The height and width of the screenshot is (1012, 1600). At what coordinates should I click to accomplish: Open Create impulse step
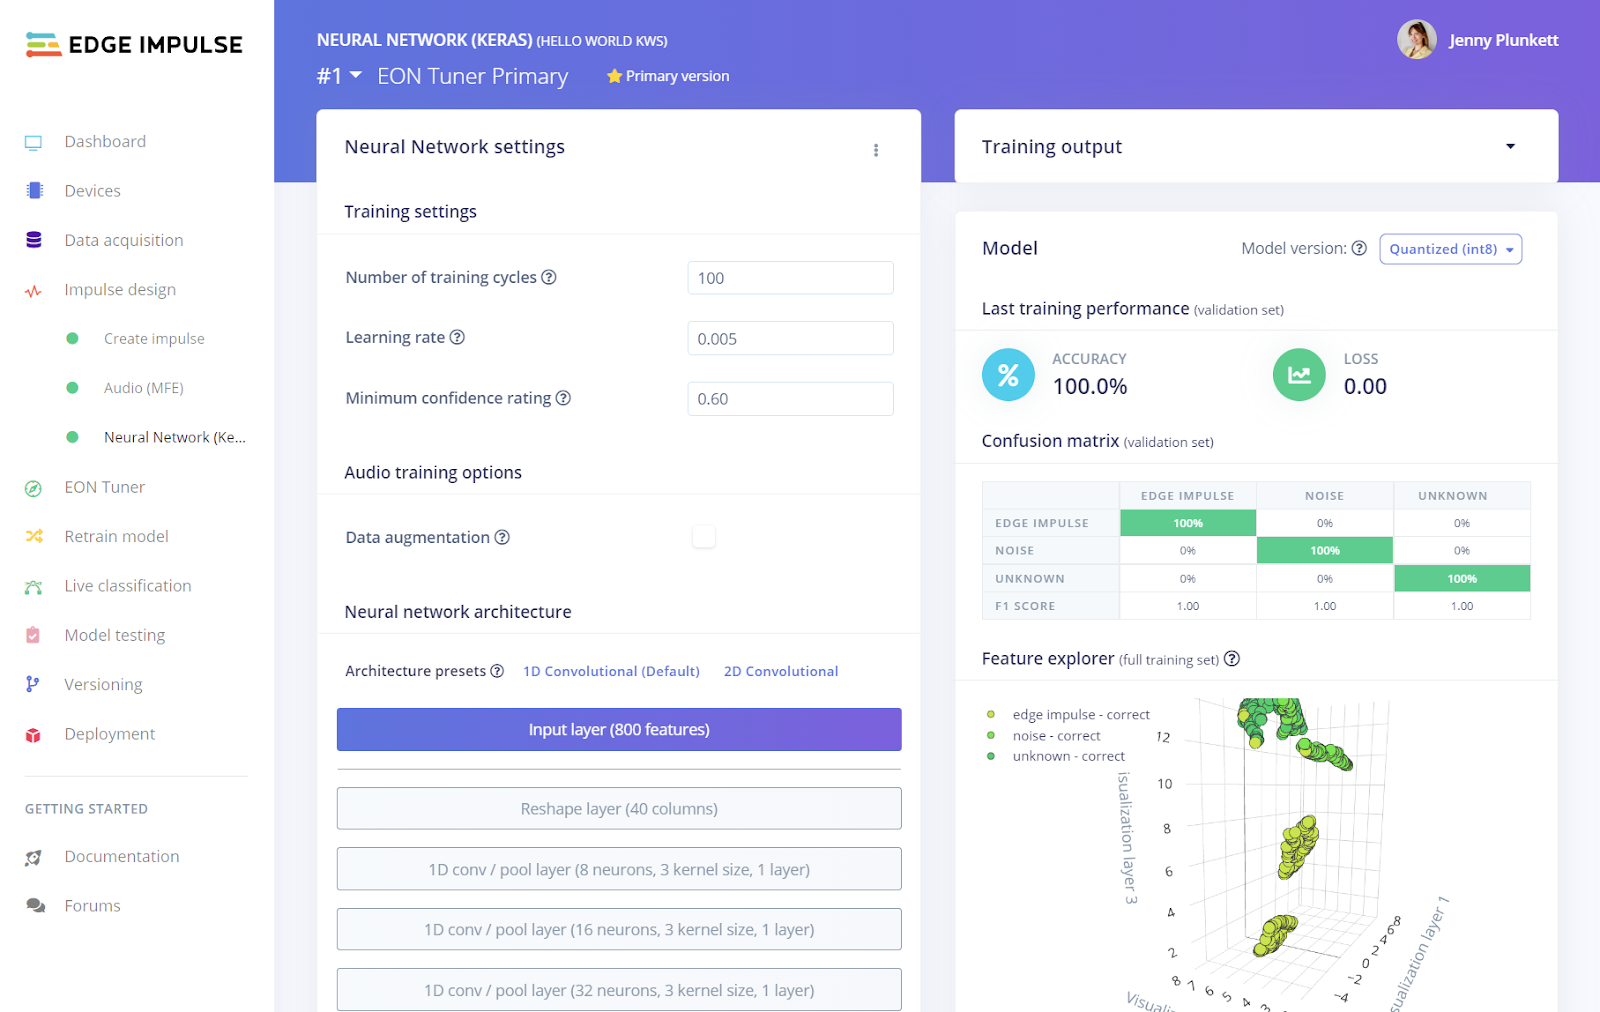[x=154, y=339]
